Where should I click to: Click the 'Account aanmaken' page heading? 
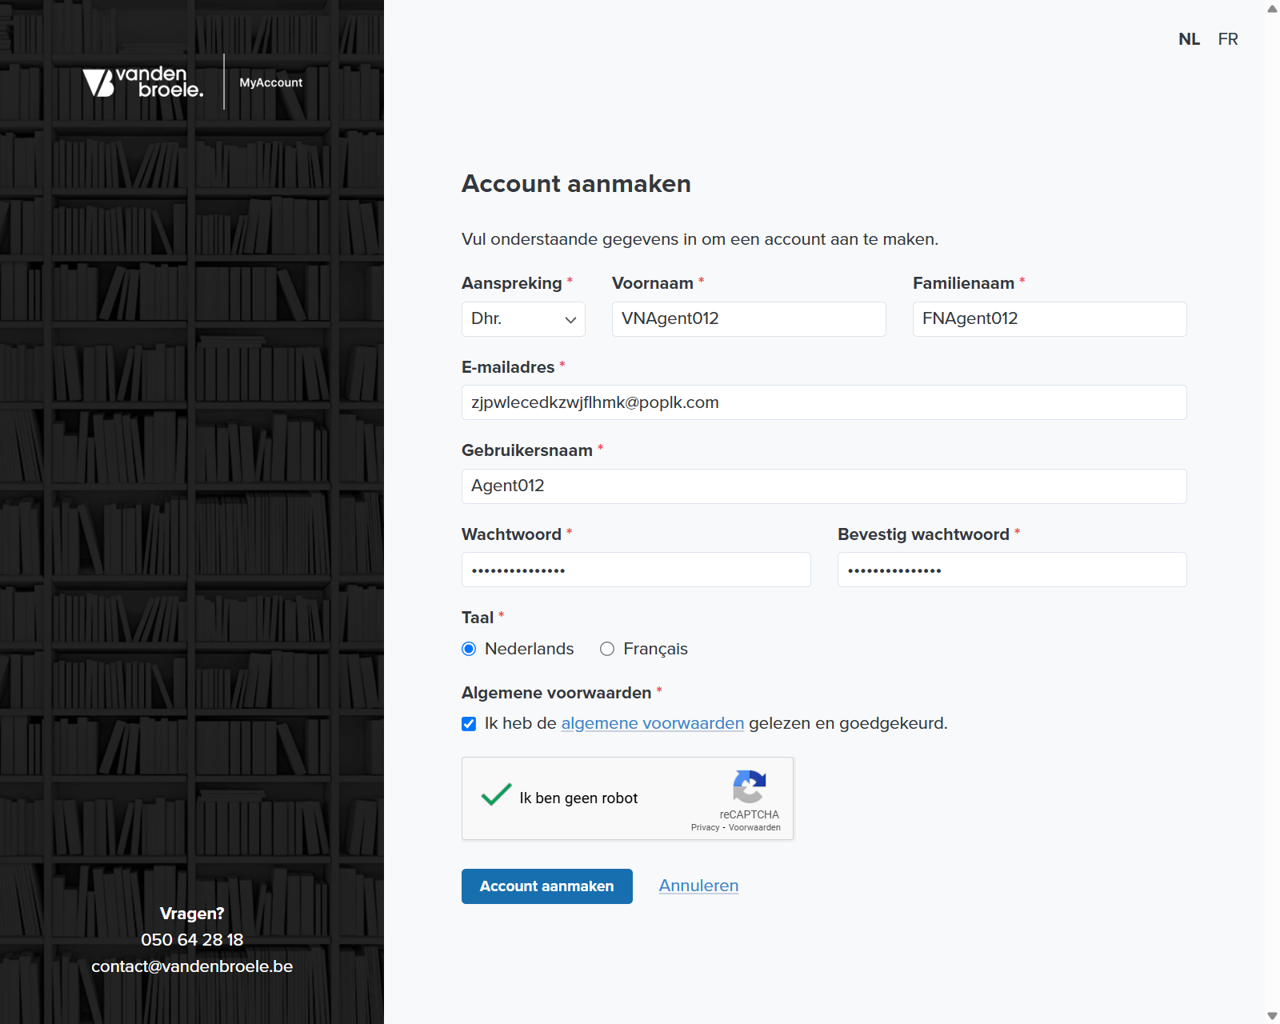pyautogui.click(x=576, y=184)
